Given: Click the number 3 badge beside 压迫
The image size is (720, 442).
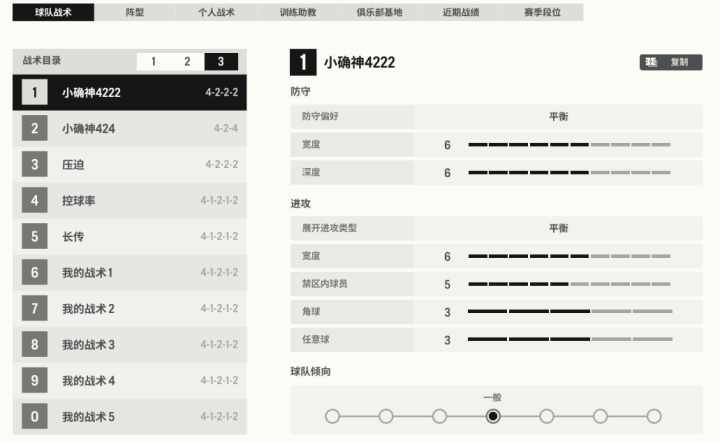Looking at the screenshot, I should click(x=34, y=164).
